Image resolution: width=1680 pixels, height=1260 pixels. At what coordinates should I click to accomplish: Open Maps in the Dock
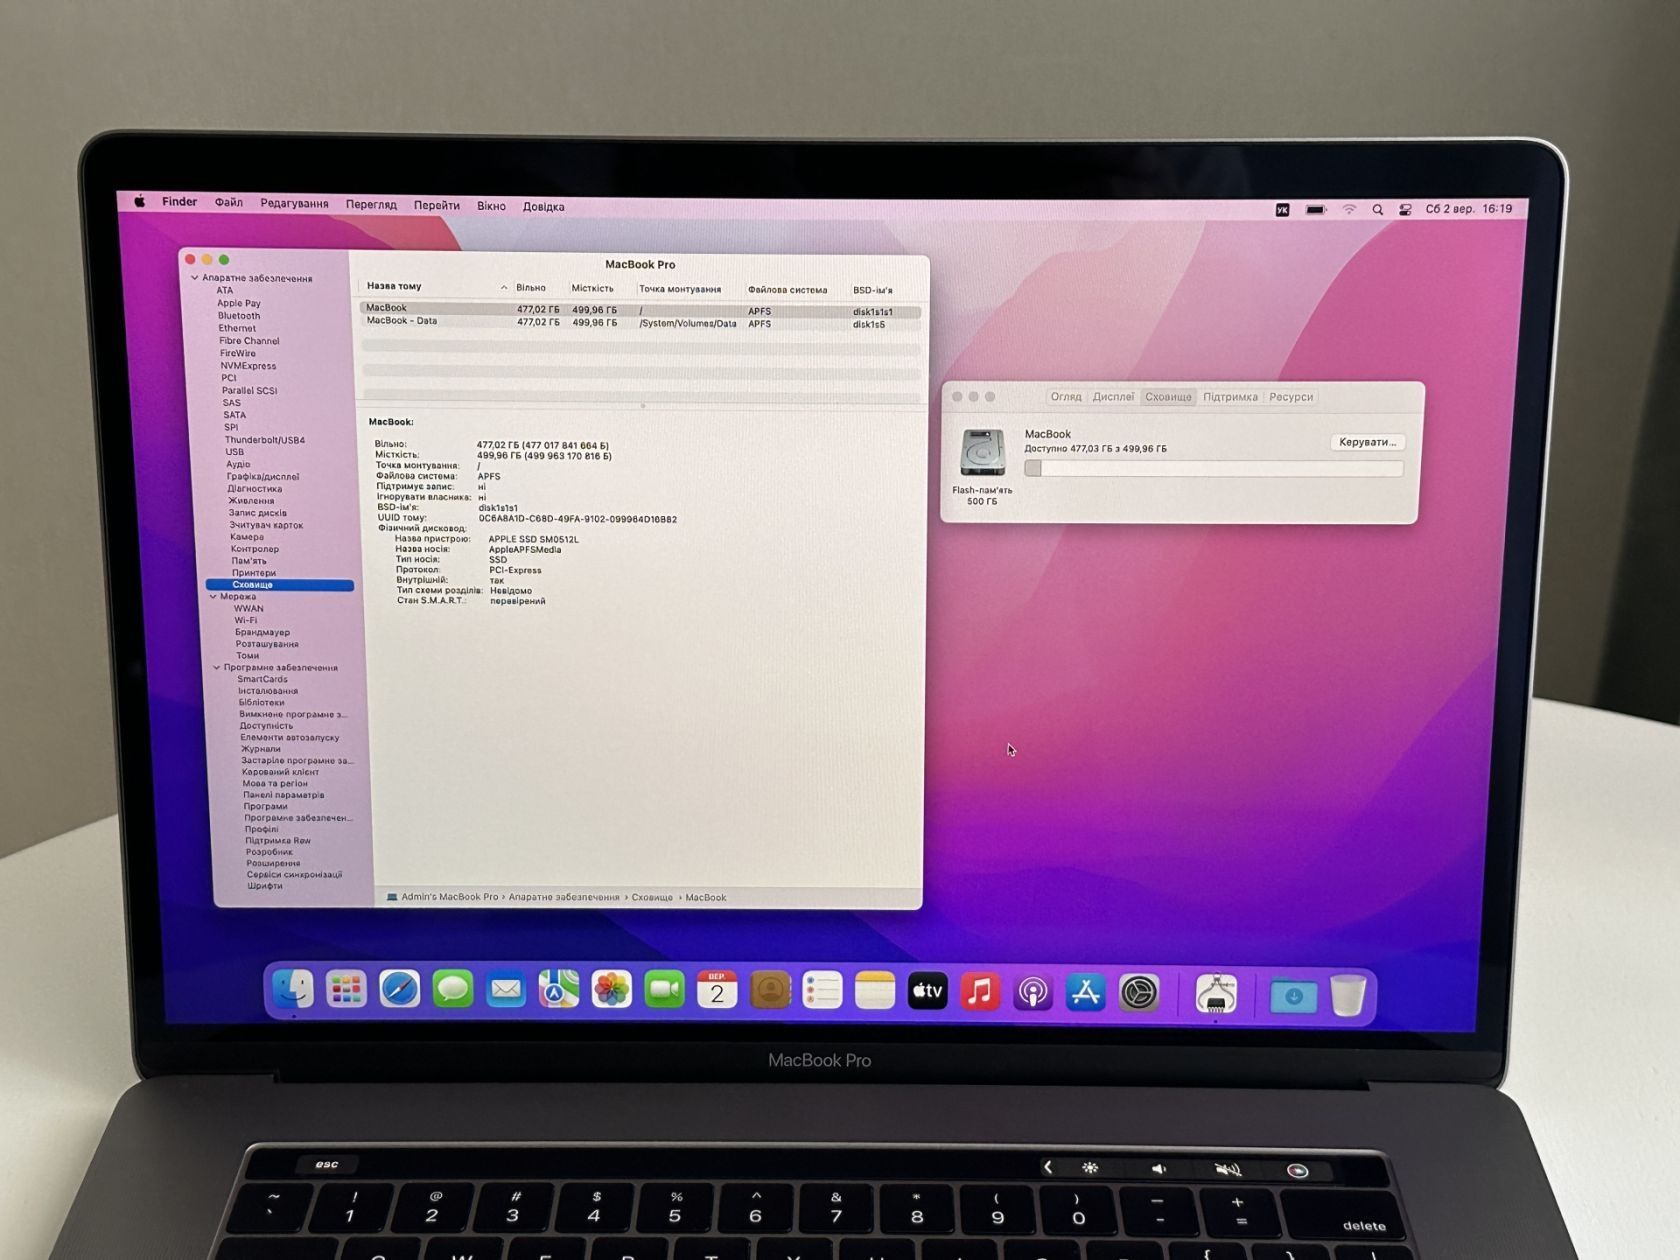(x=558, y=990)
